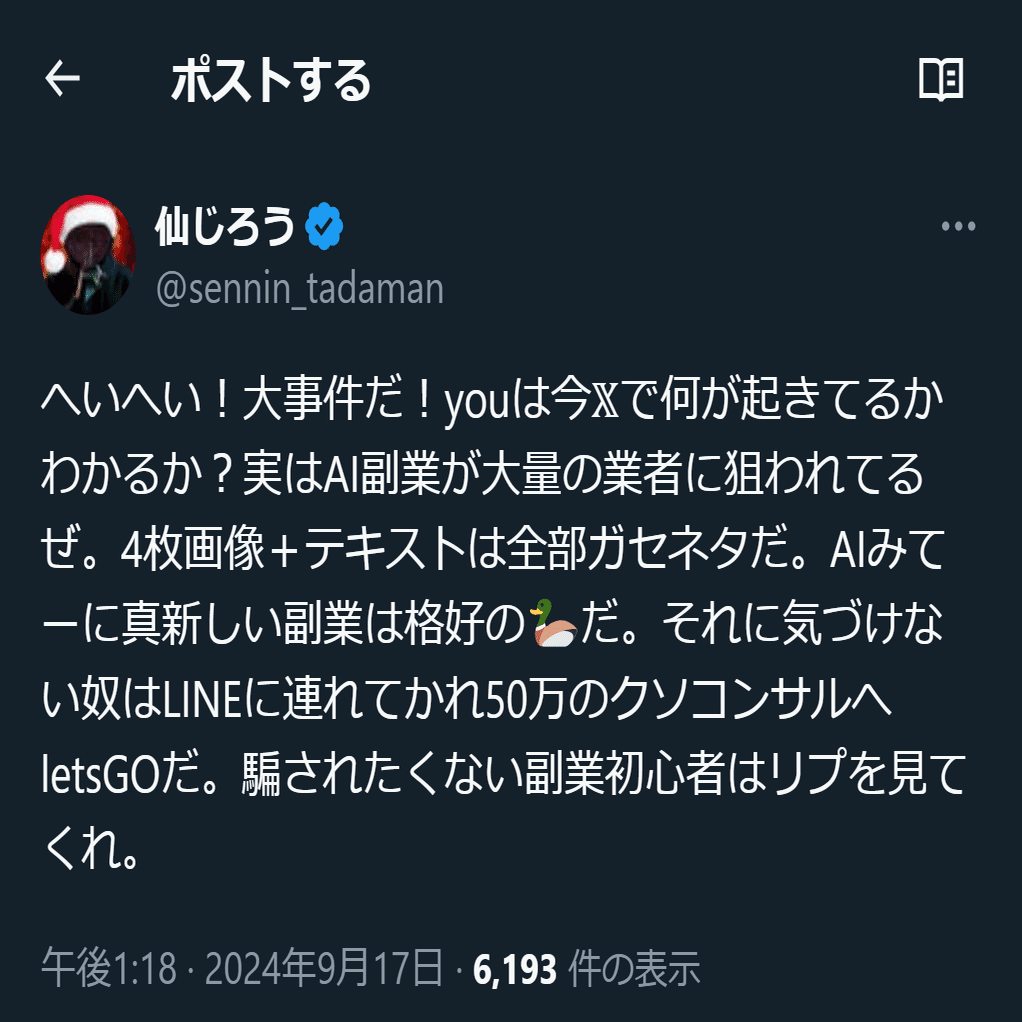The image size is (1022, 1022).
Task: Click the ポストする header title
Action: 270,80
